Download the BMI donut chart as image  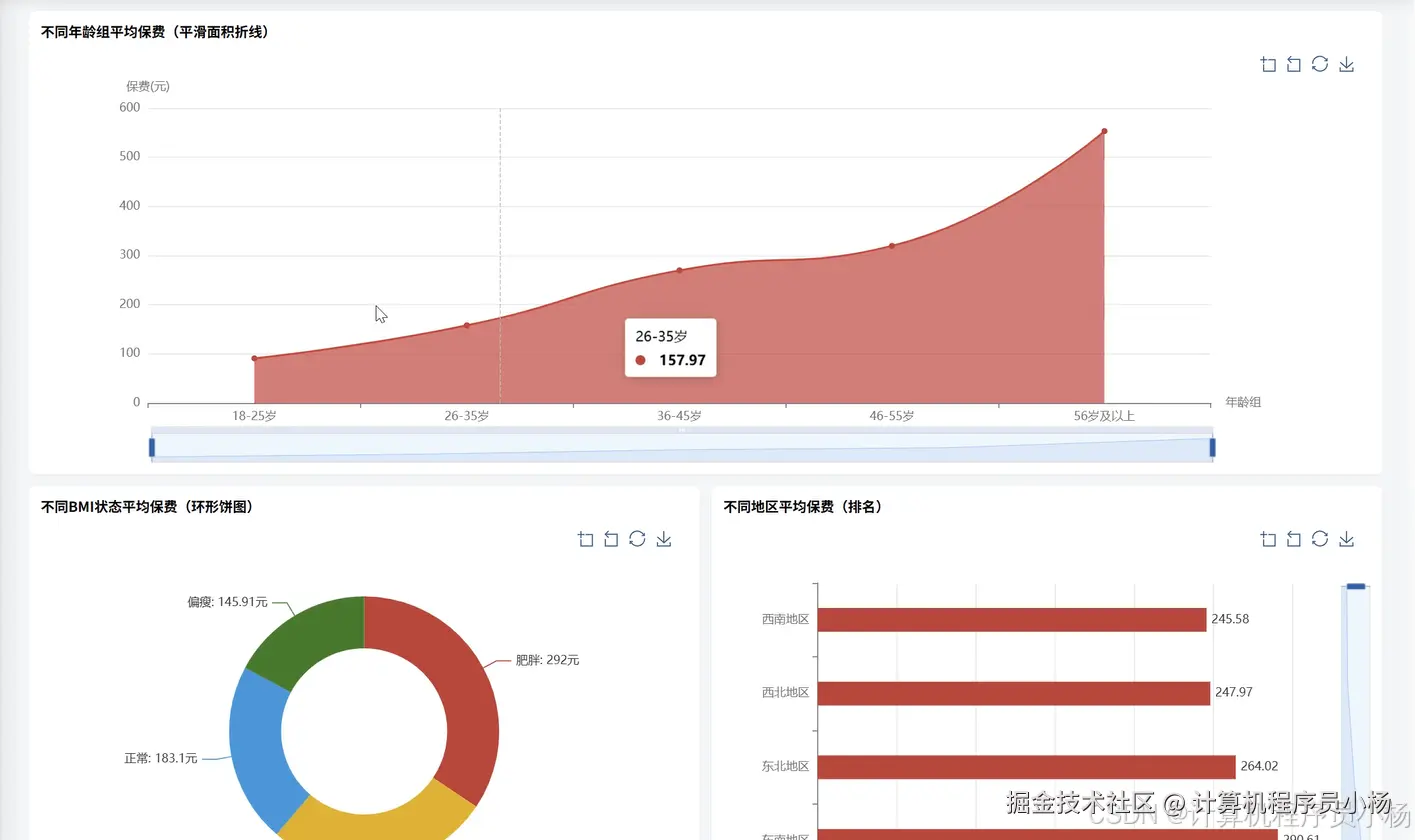click(663, 539)
